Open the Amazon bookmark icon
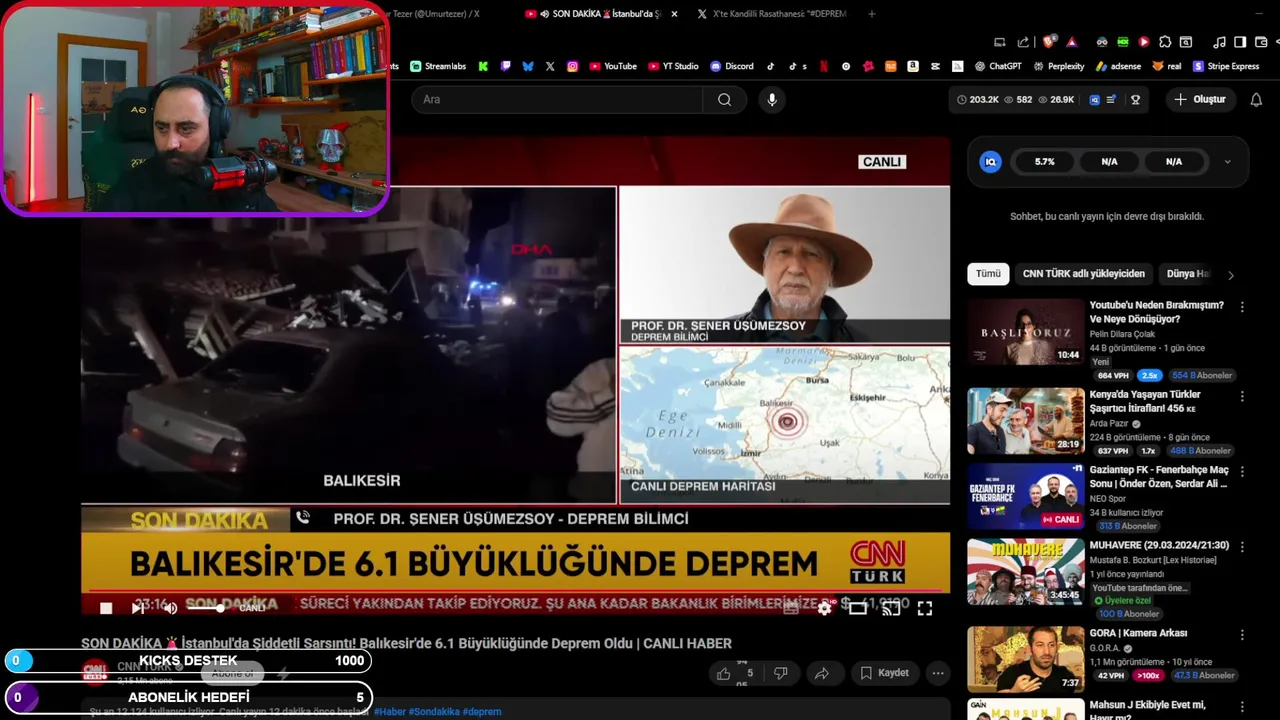The width and height of the screenshot is (1280, 720). pos(913,66)
